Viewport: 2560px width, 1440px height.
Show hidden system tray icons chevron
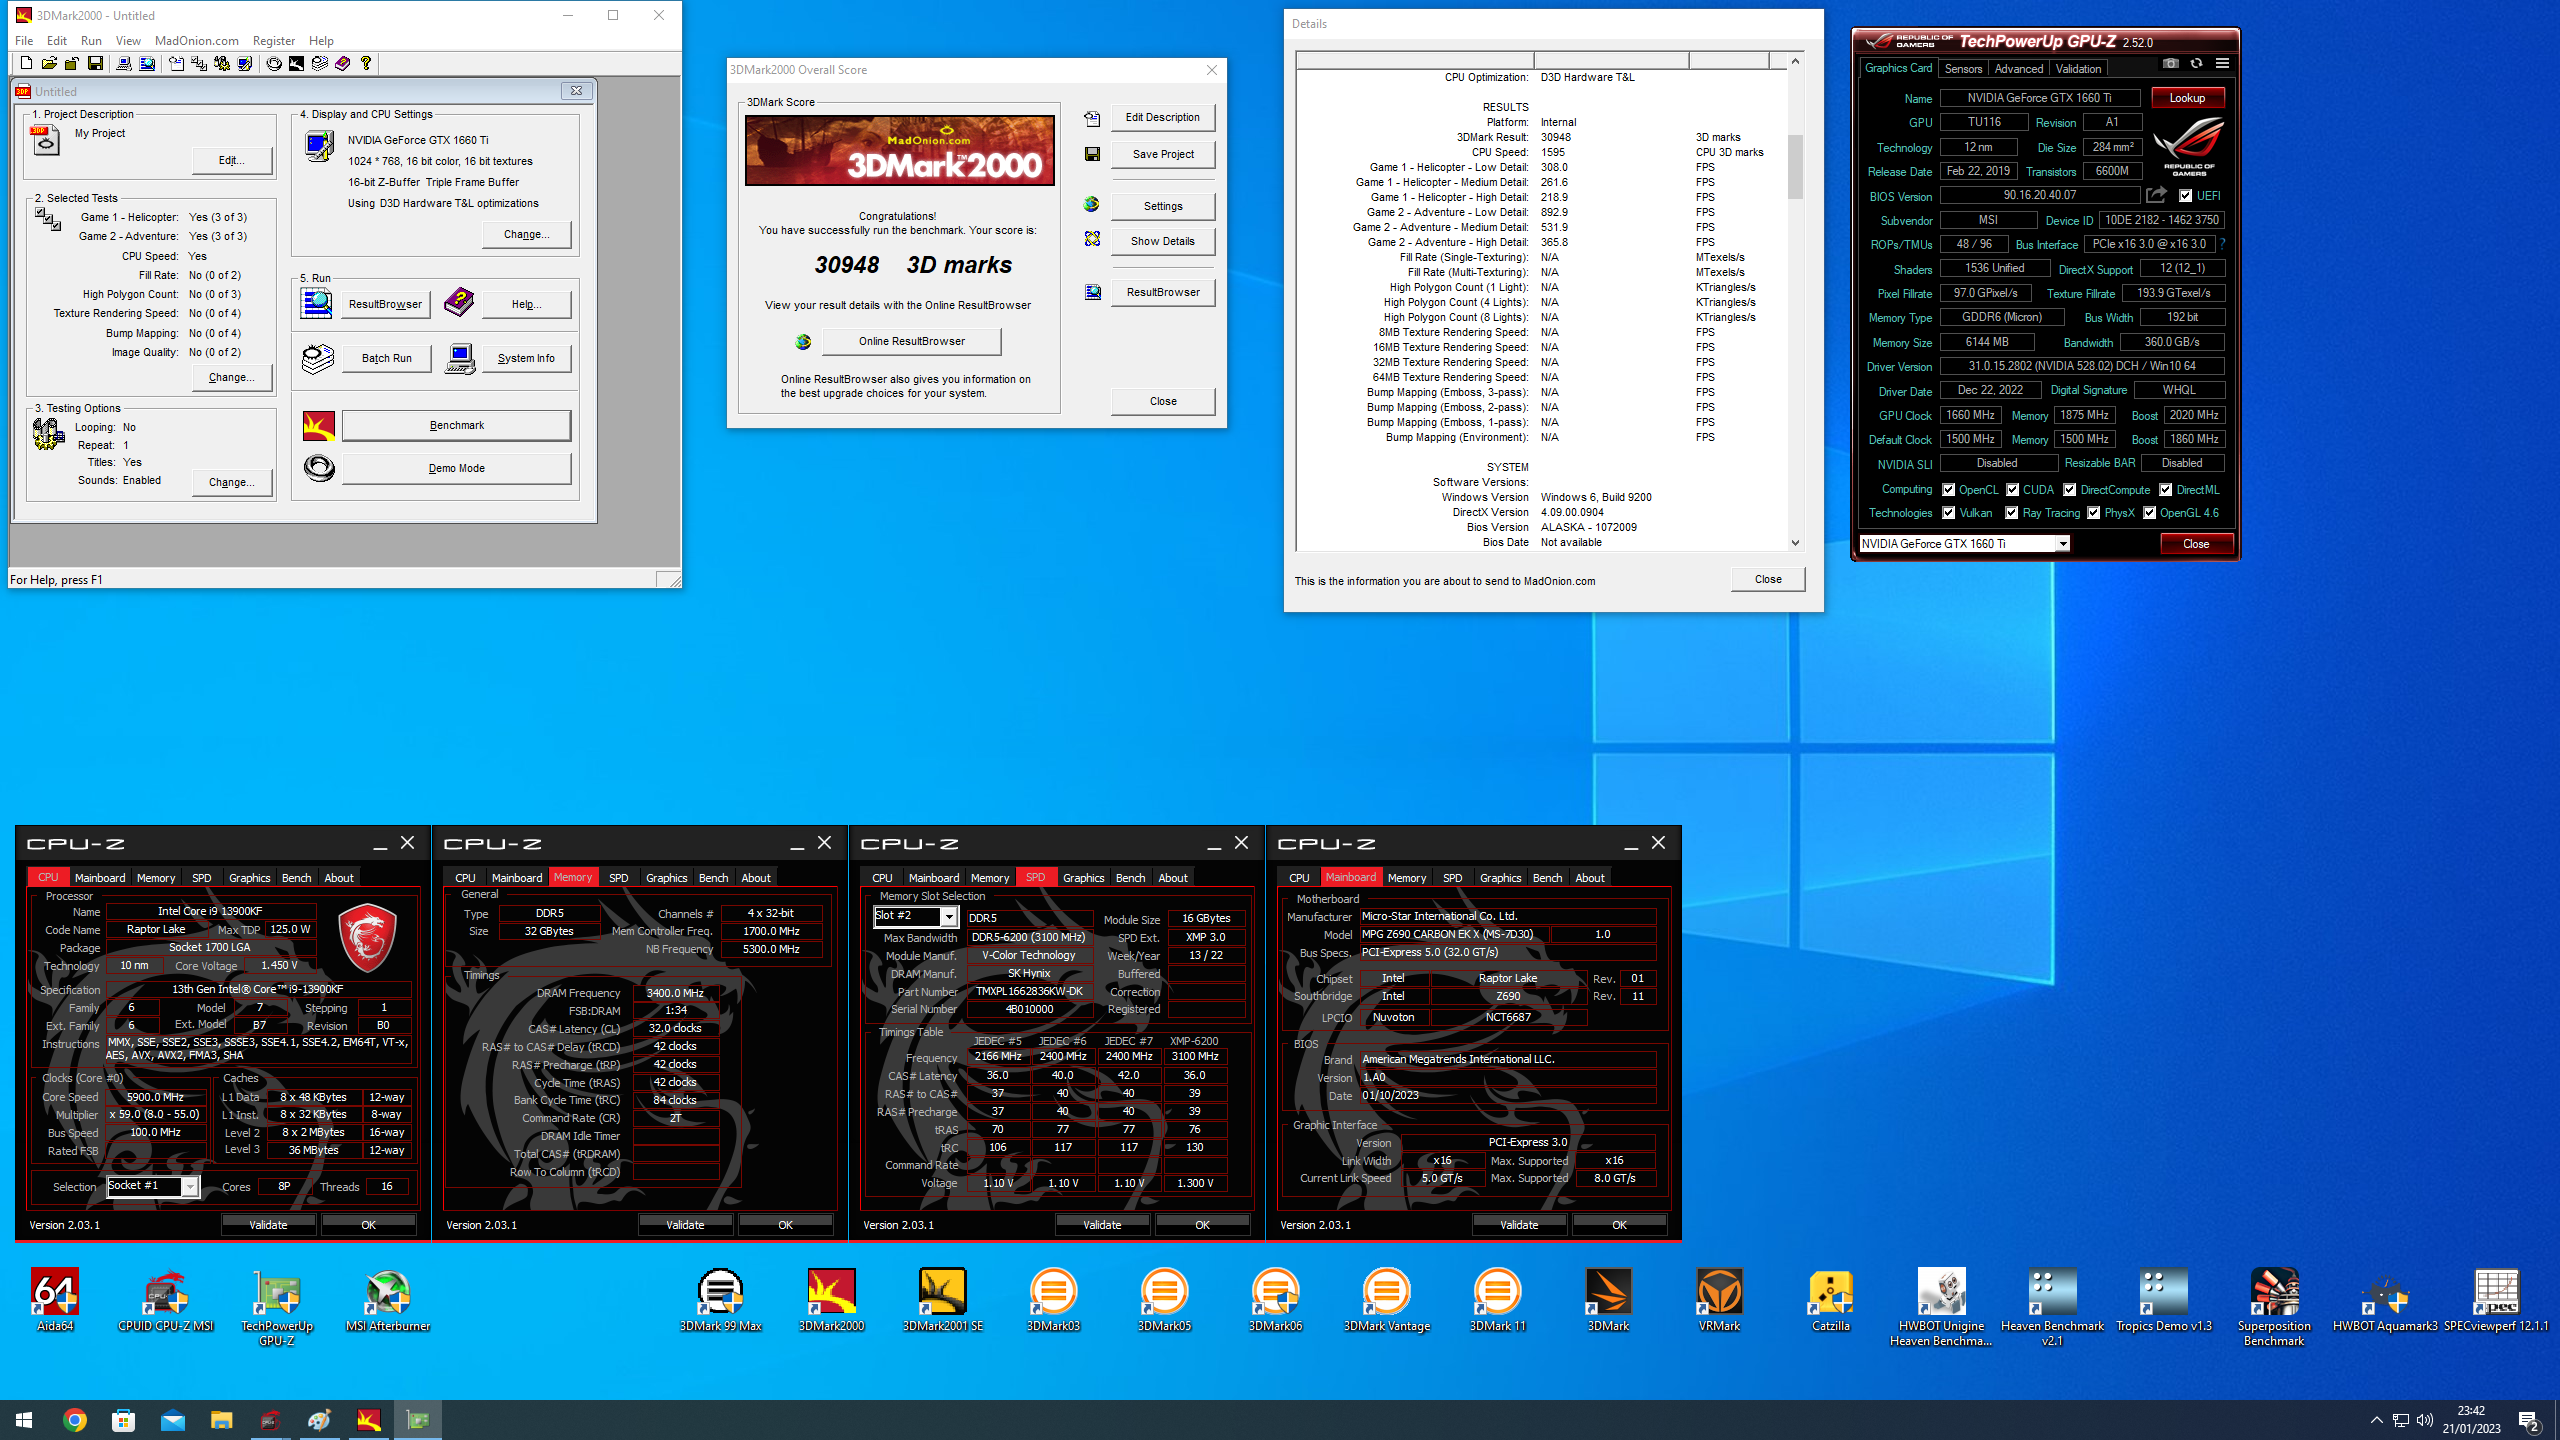2376,1420
